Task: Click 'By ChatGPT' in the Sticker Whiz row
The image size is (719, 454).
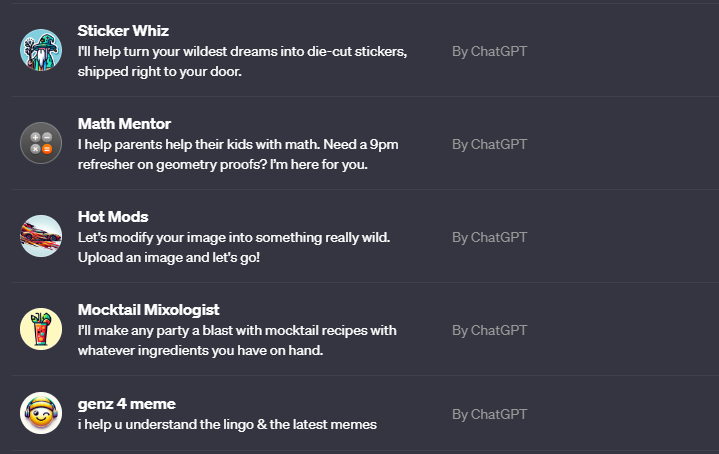Action: tap(489, 51)
